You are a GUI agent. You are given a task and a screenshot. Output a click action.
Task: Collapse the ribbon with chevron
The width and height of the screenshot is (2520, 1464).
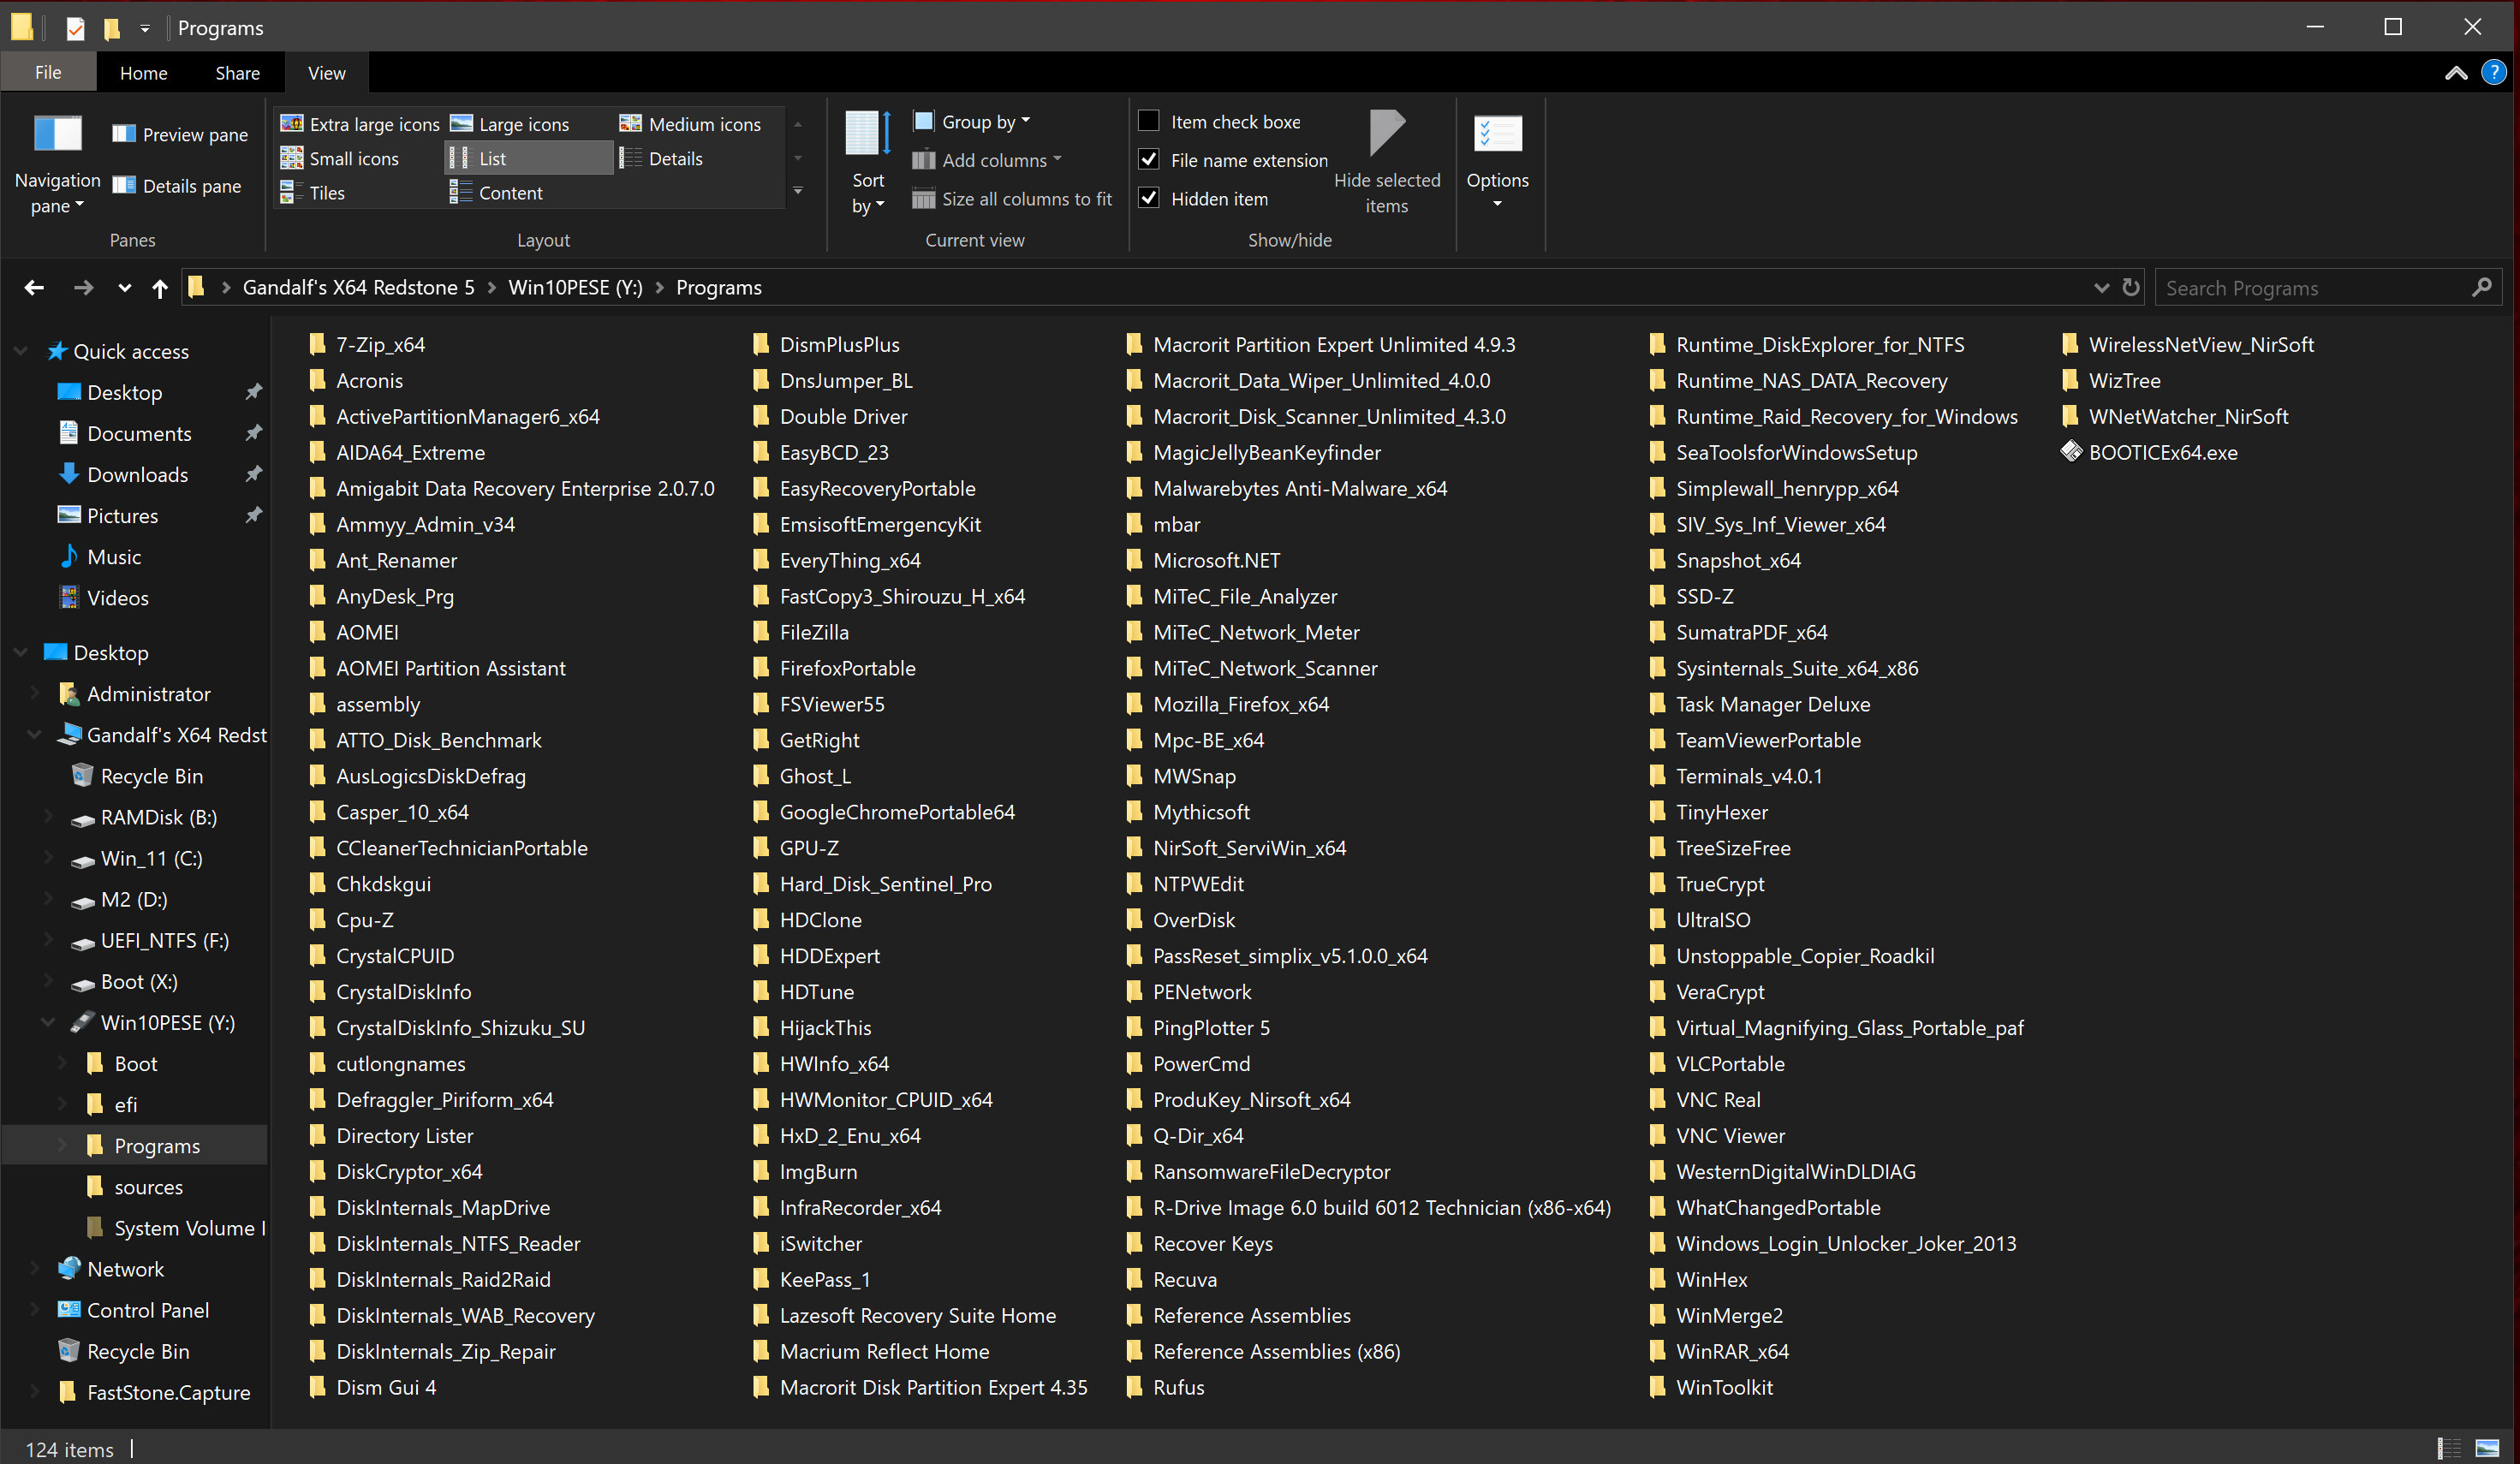click(x=2456, y=73)
